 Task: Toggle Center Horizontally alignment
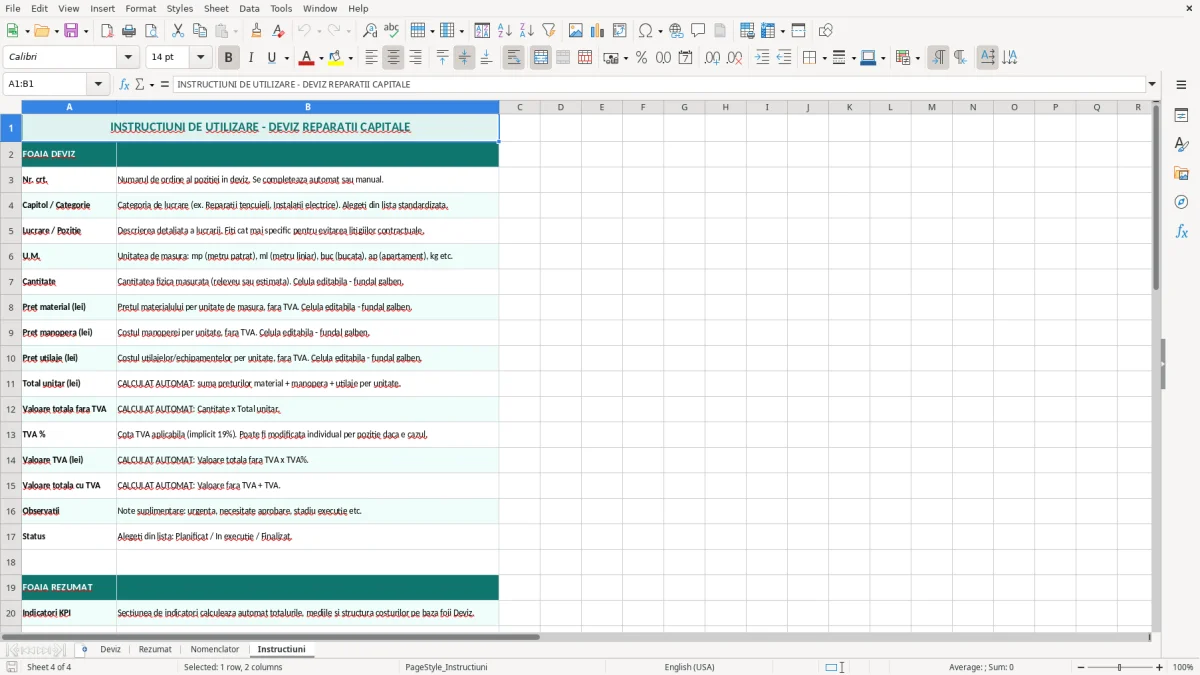pos(393,58)
